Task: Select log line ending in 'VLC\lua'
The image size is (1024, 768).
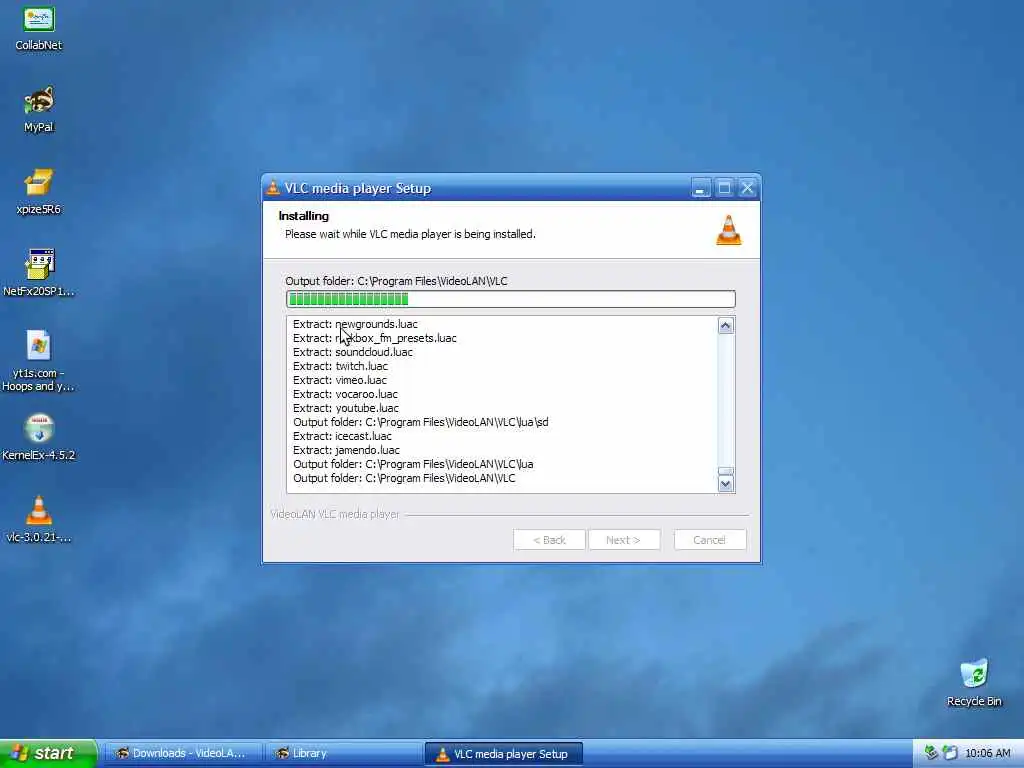Action: (x=413, y=464)
